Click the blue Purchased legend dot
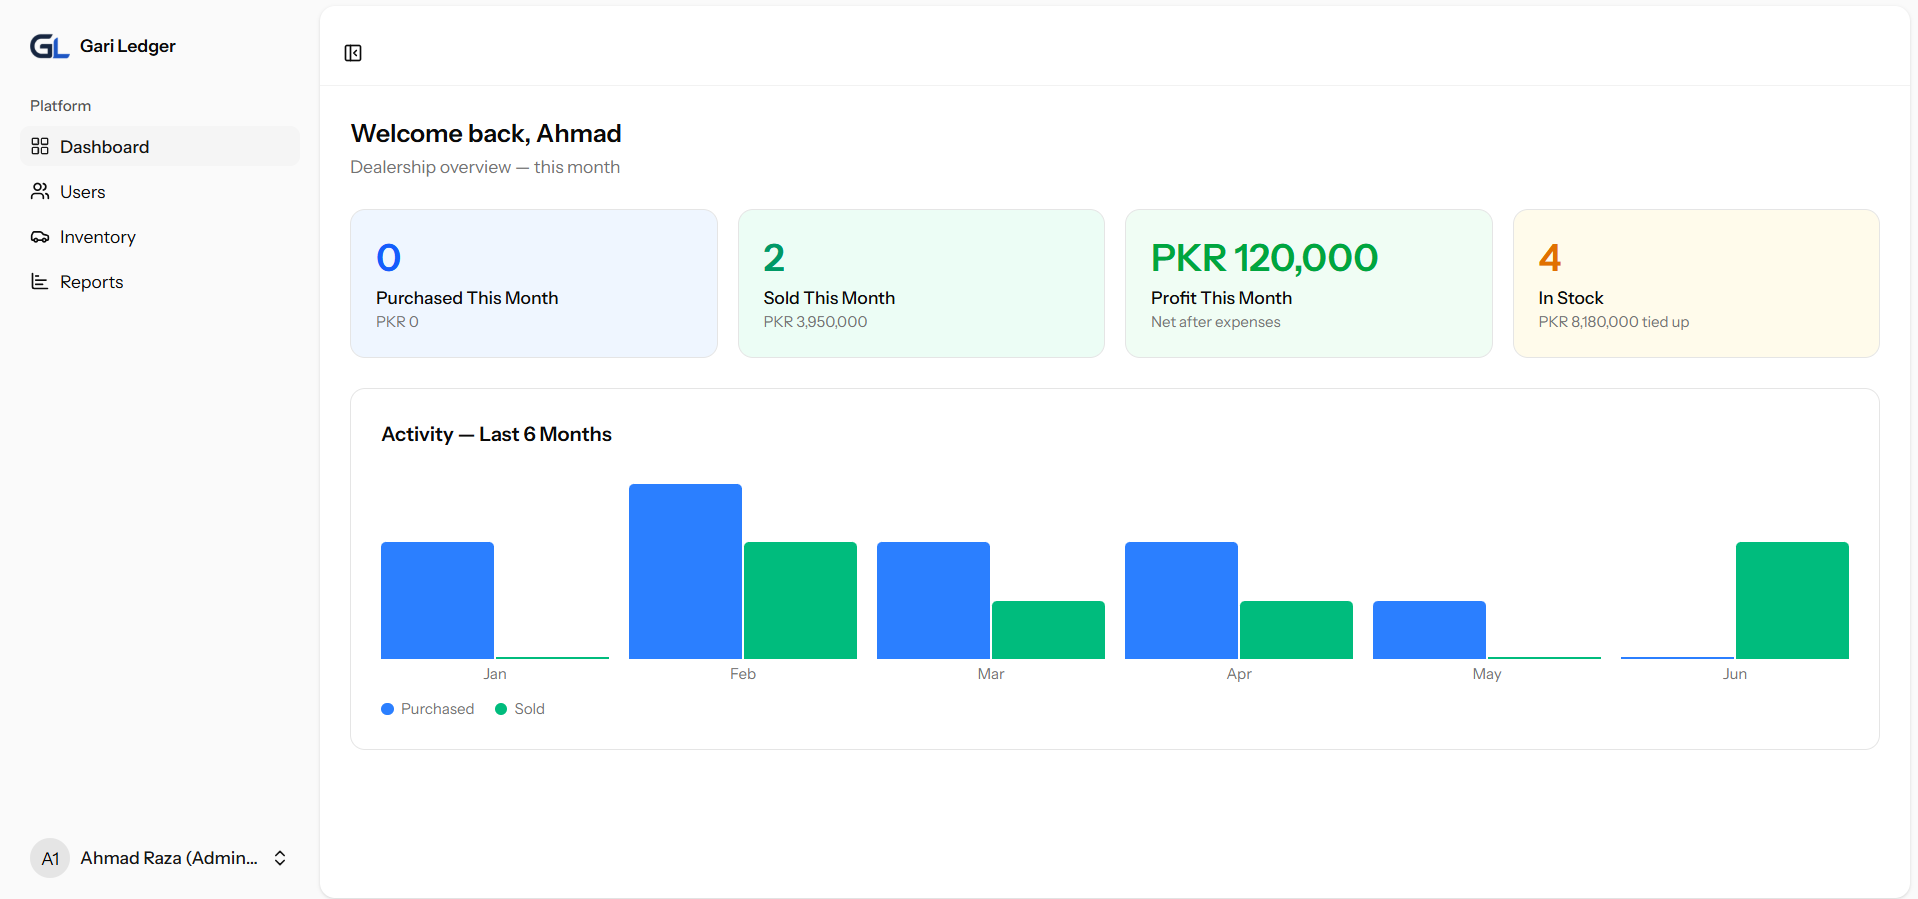Screen dimensions: 1918x899 (x=388, y=709)
